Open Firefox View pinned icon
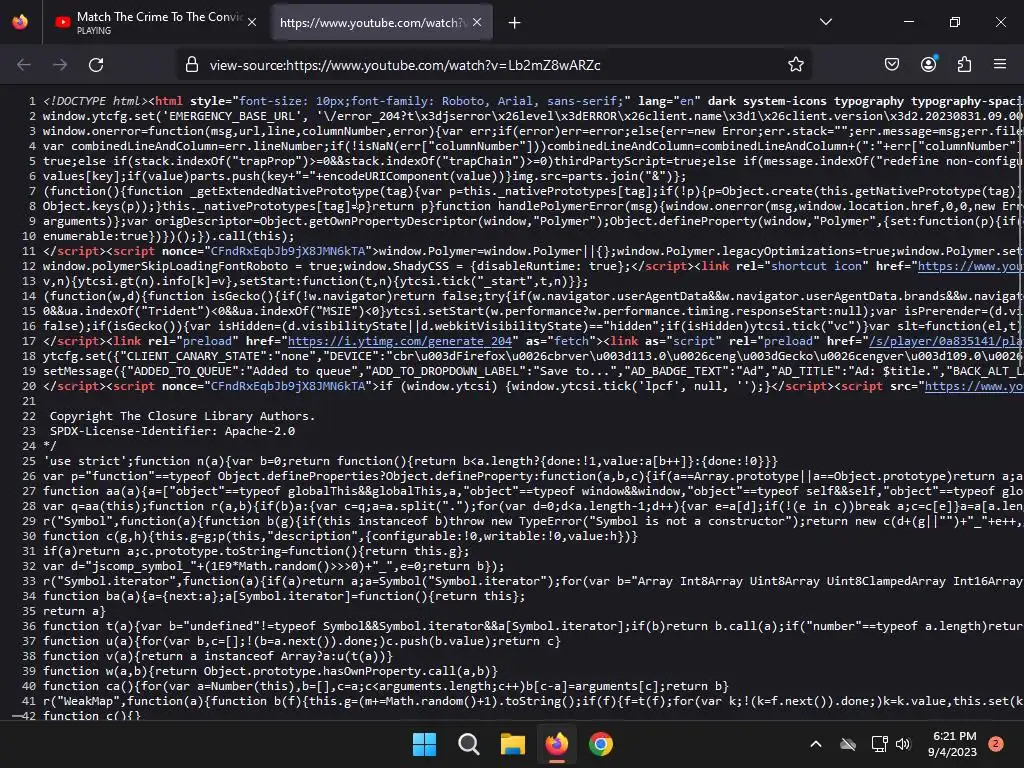1024x768 pixels. pos(20,22)
